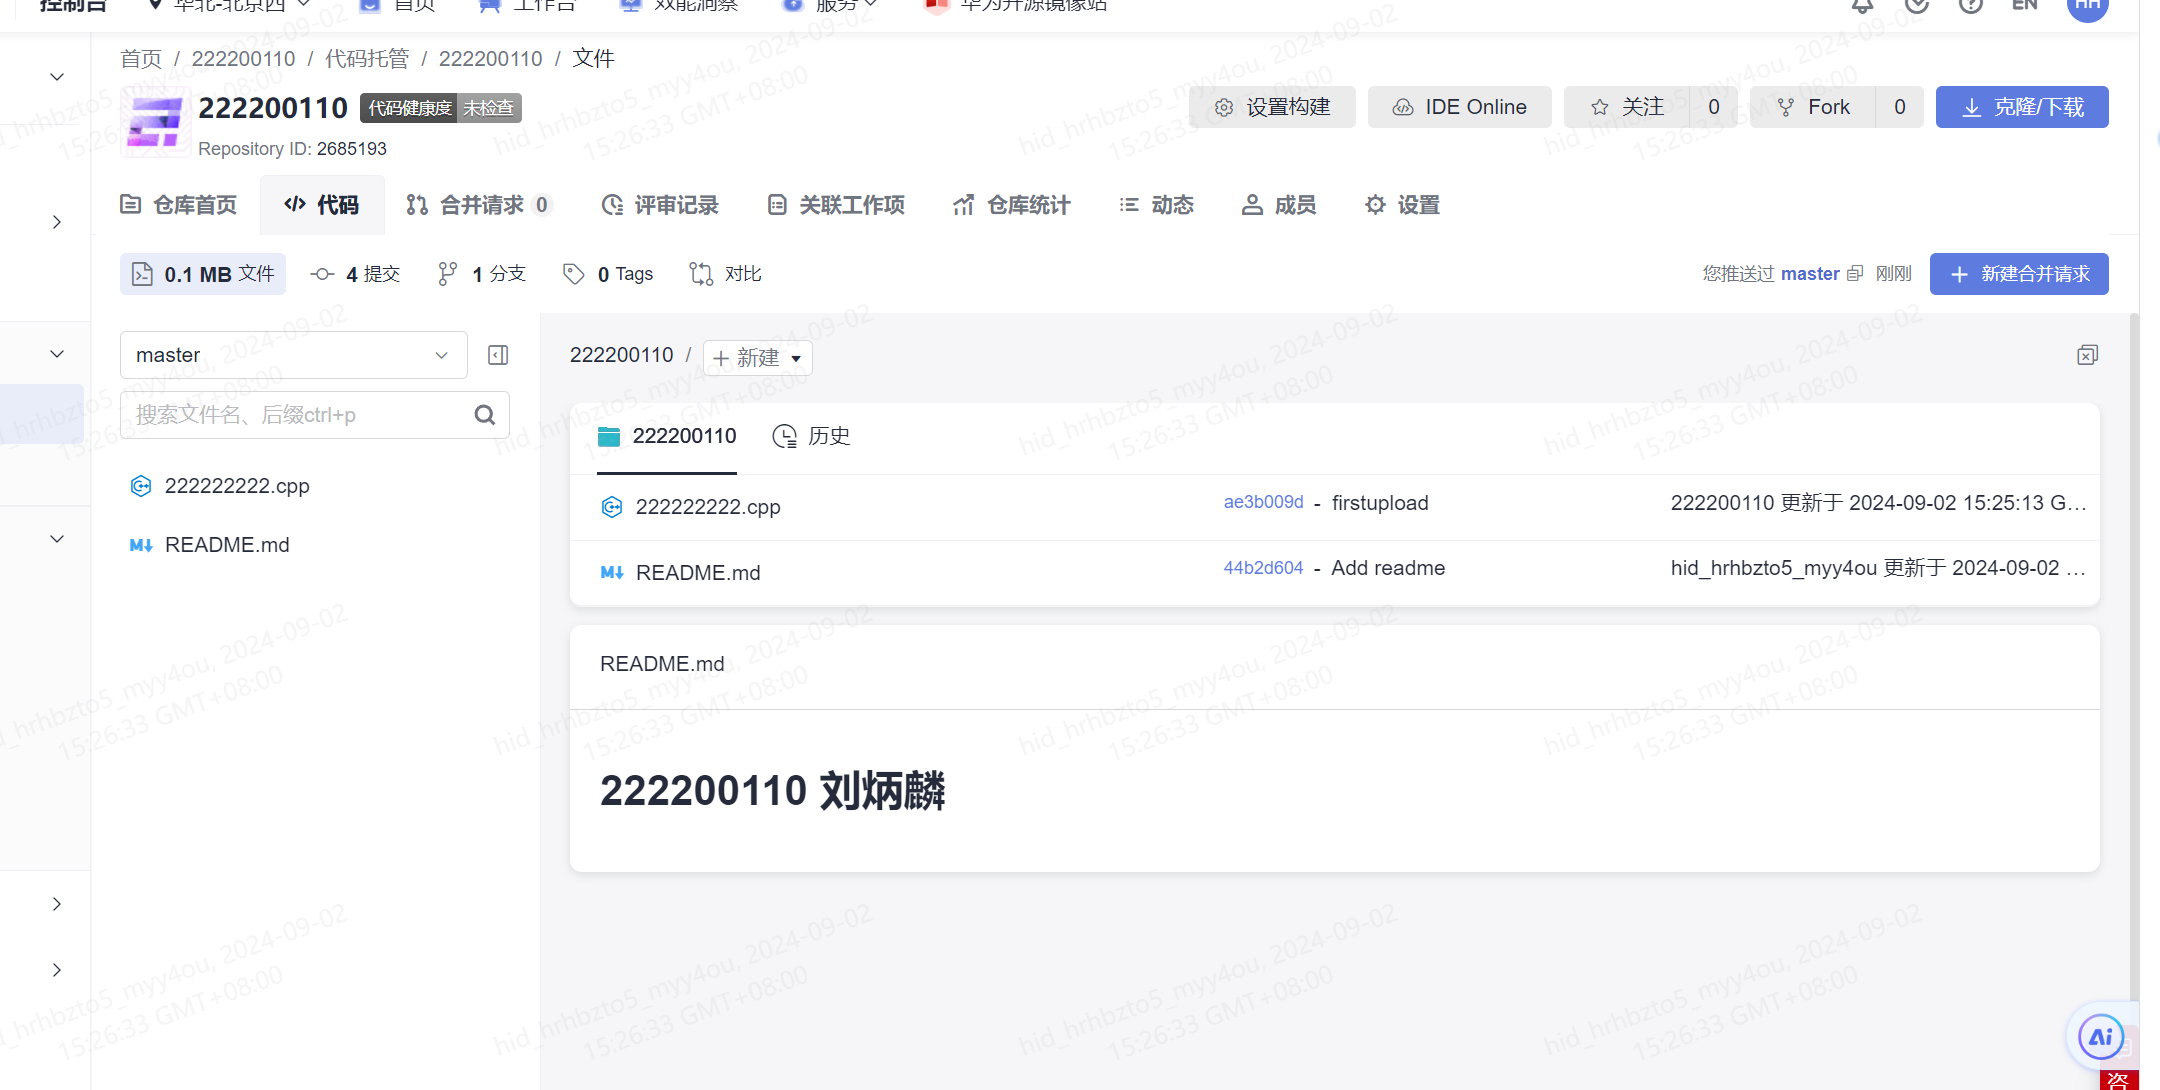Click the fullscreen icon at top right of file panel
Screen dimensions: 2160x1090
tap(2087, 355)
